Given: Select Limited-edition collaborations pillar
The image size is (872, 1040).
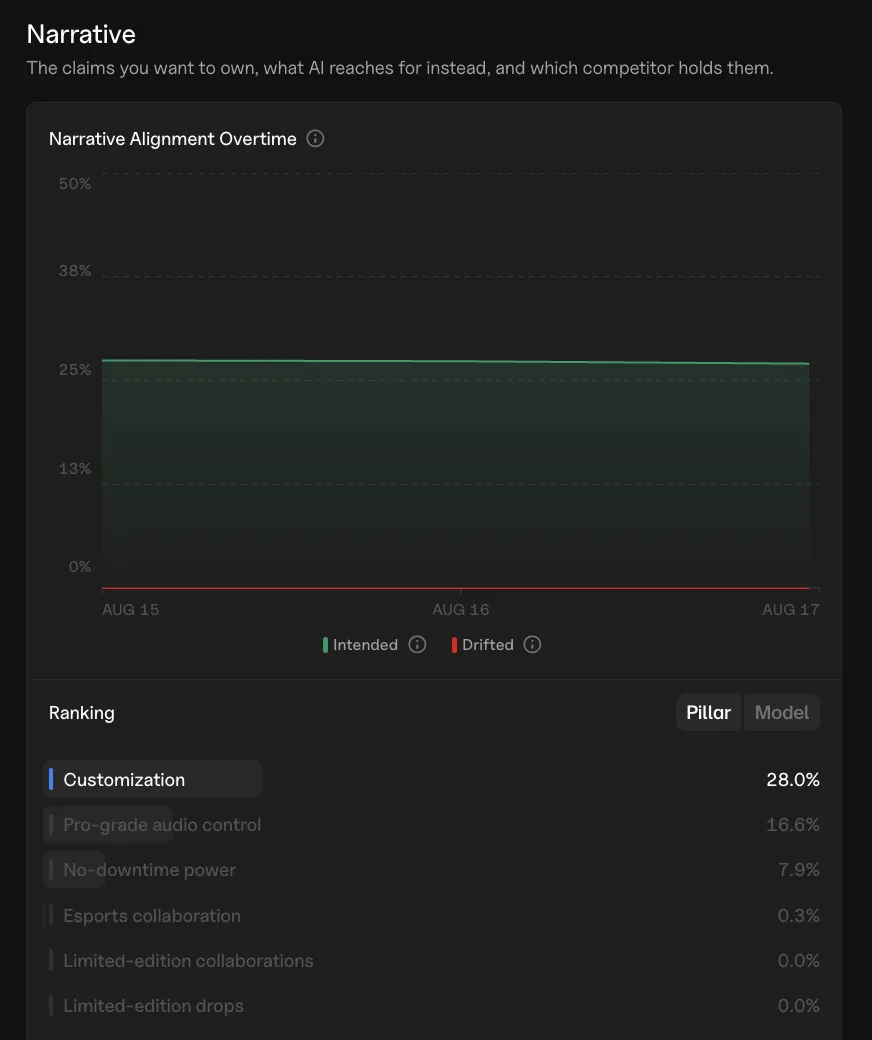Looking at the screenshot, I should 434,960.
